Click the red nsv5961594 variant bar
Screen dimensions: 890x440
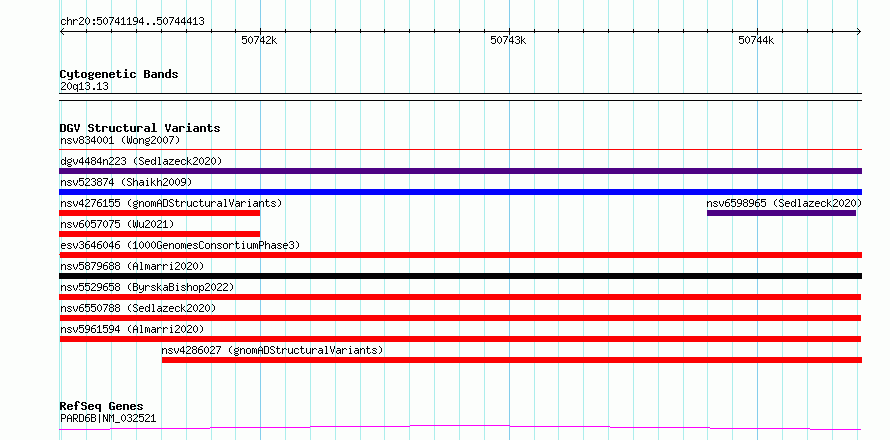point(460,339)
